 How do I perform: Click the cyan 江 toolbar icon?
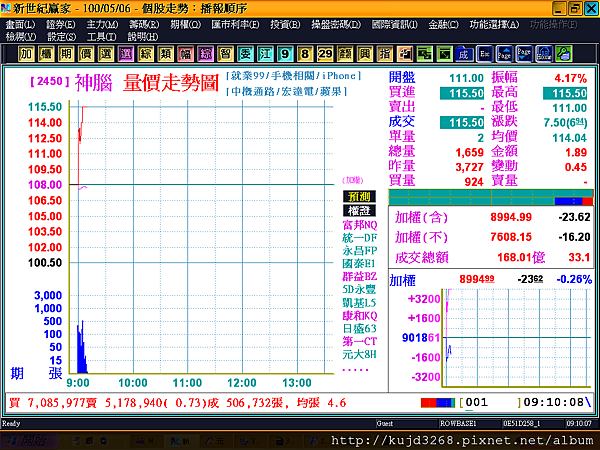265,54
